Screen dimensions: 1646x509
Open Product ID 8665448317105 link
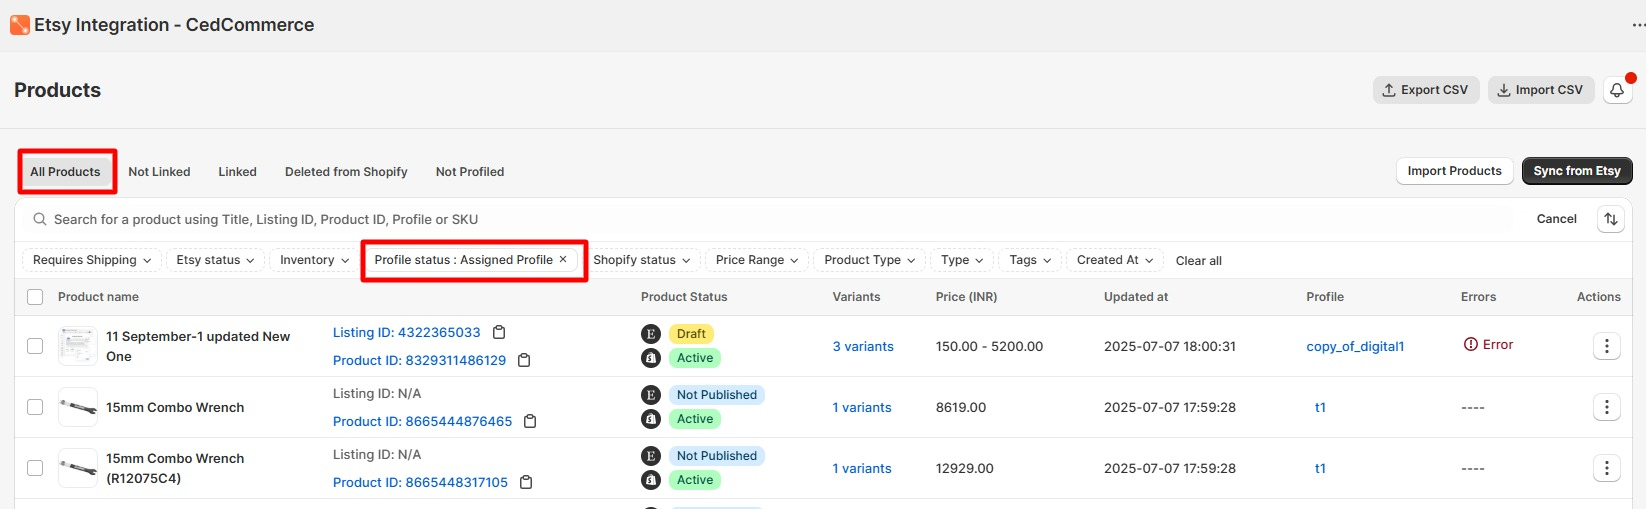[x=421, y=482]
